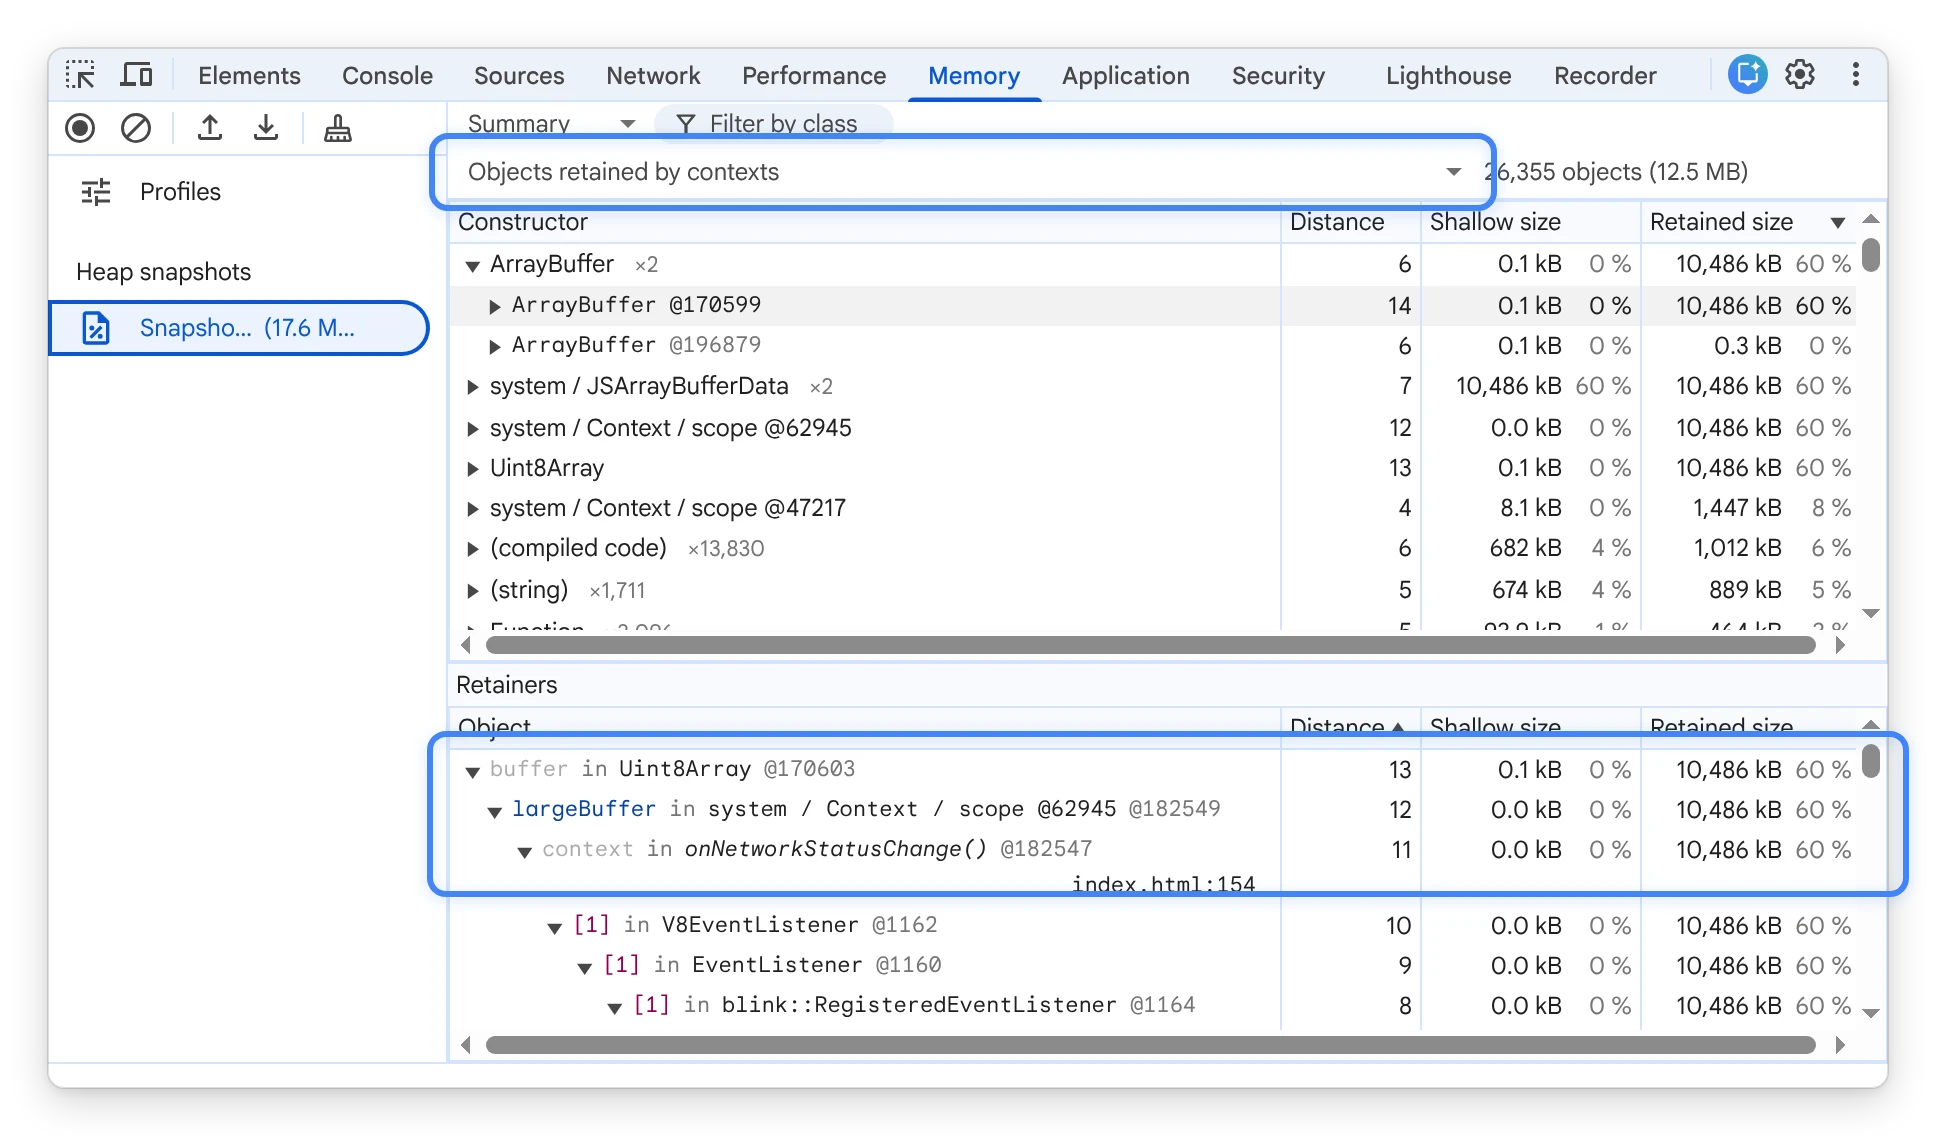This screenshot has height=1136, width=1936.
Task: Open the Recorder tab
Action: coord(1605,76)
